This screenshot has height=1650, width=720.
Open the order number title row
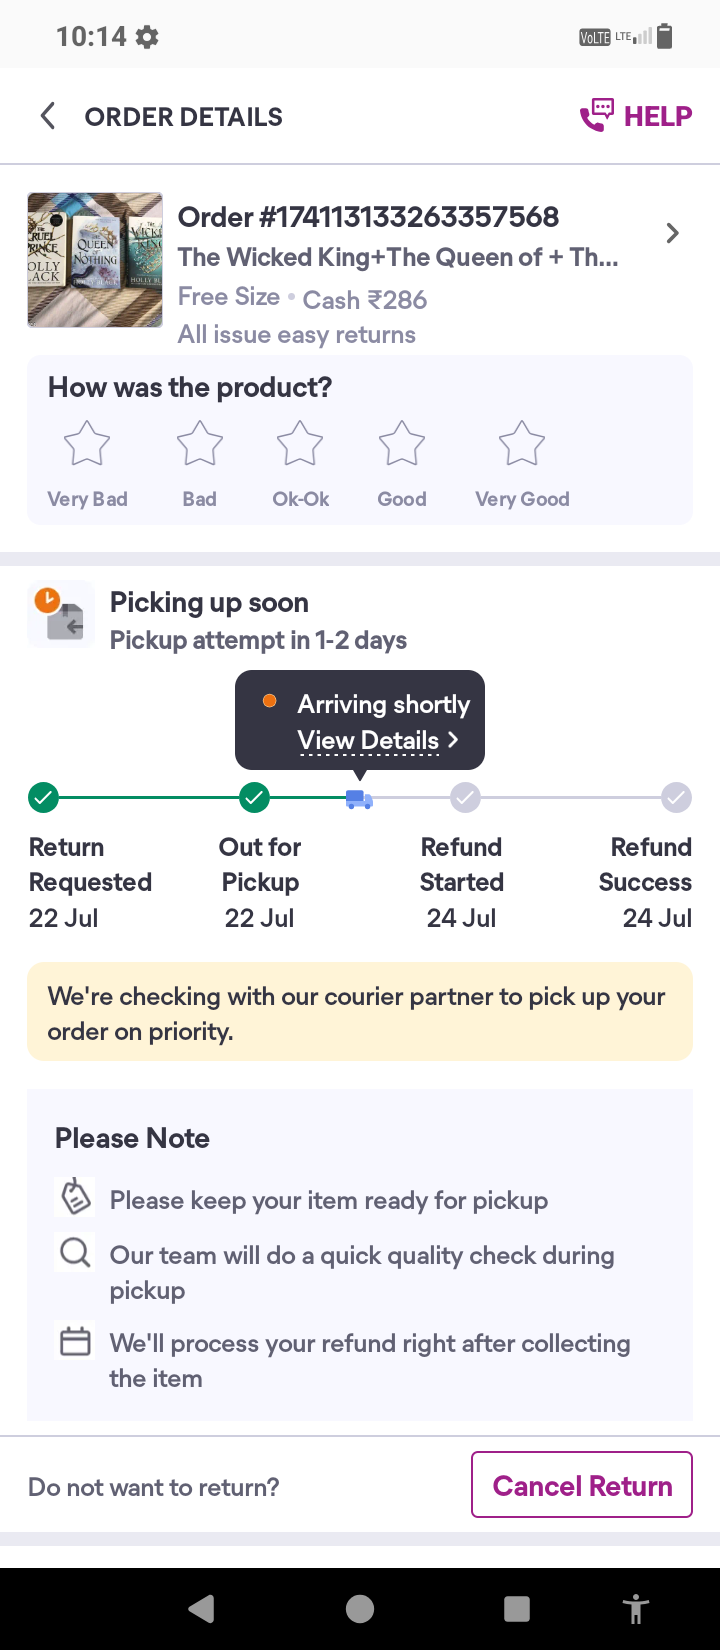click(x=368, y=217)
